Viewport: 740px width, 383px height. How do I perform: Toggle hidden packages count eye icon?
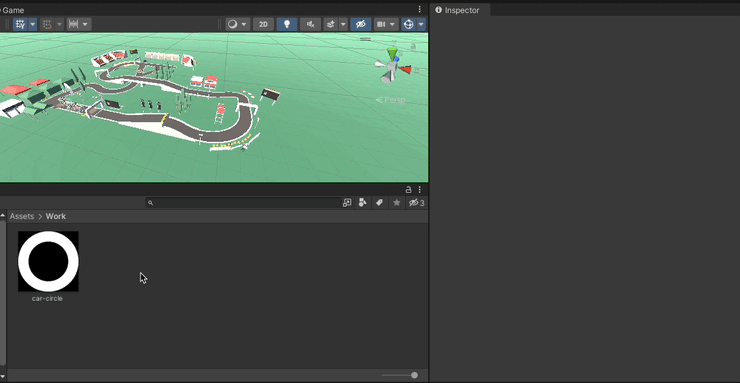(x=416, y=203)
